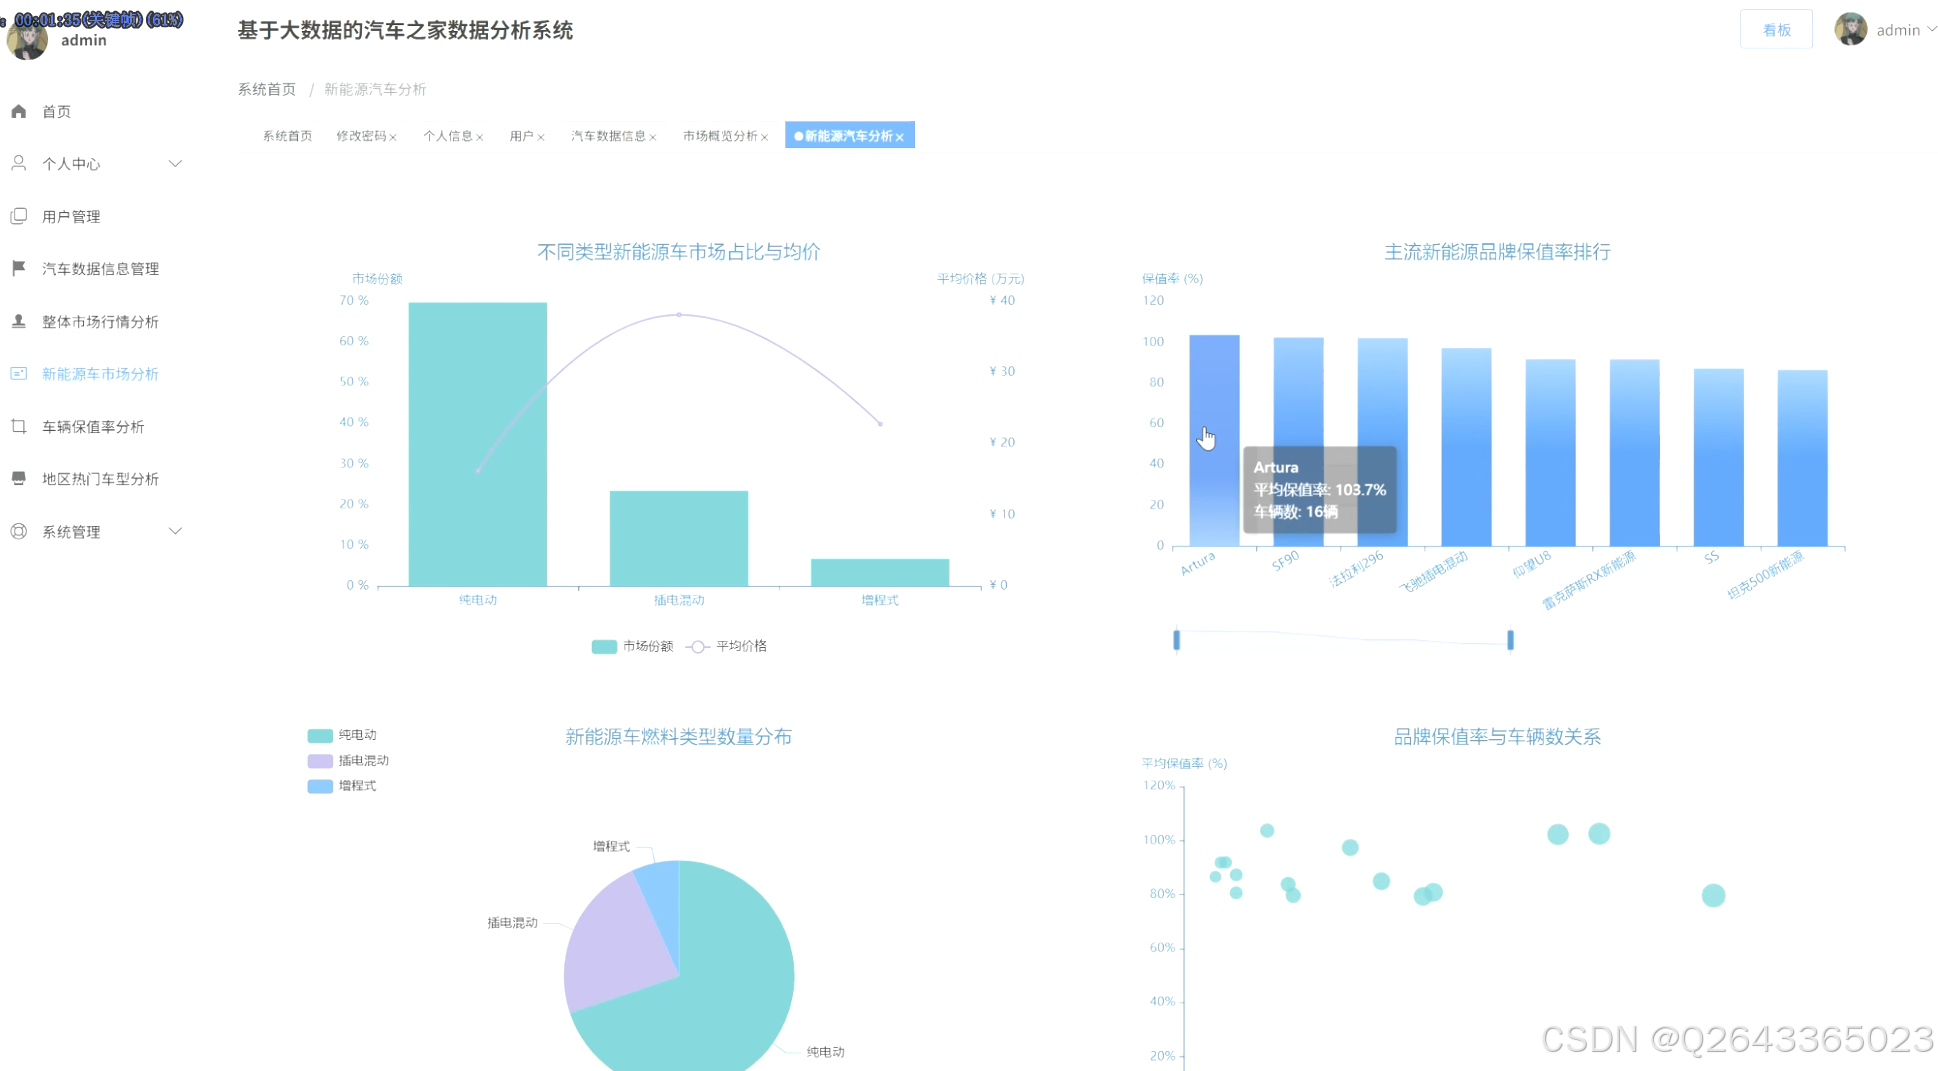The width and height of the screenshot is (1938, 1071).
Task: Expand the 个人中心 submenu chevron
Action: [x=175, y=163]
